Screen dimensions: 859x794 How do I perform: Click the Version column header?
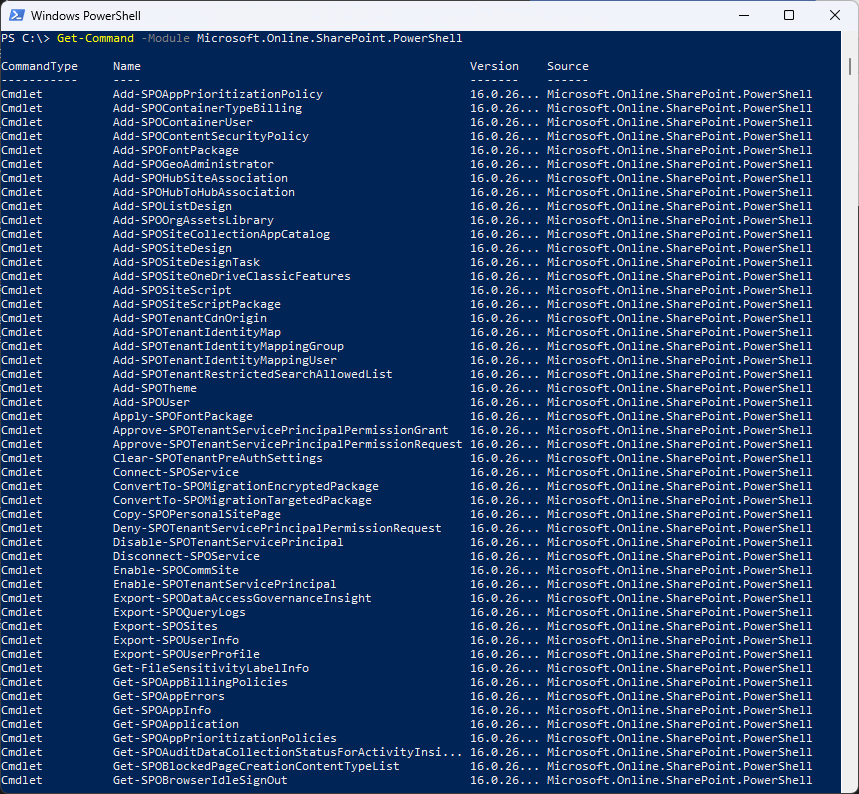click(x=494, y=66)
